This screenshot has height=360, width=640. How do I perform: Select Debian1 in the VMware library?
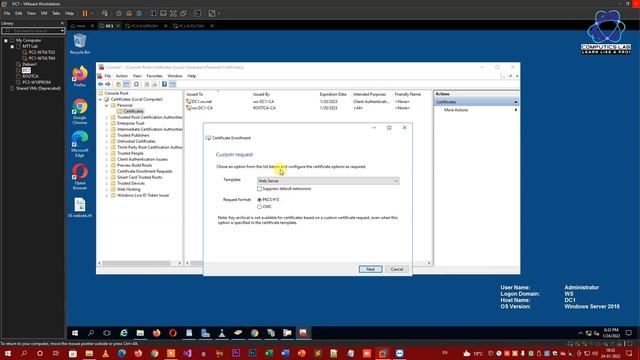point(29,64)
